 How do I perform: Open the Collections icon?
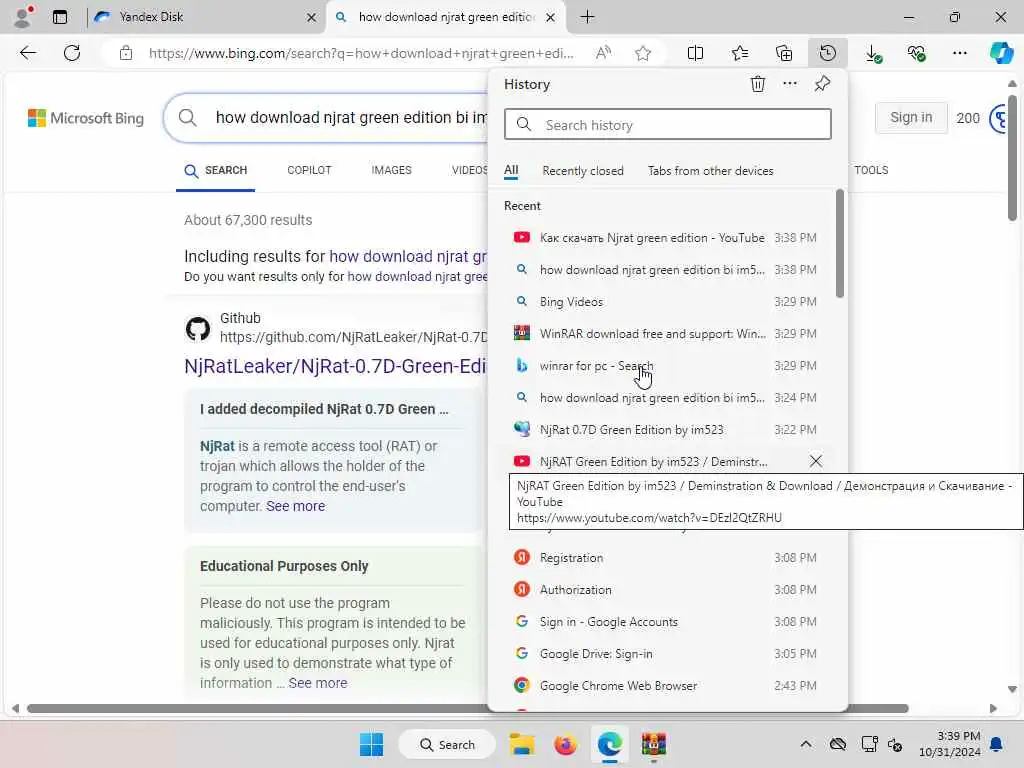tap(784, 53)
